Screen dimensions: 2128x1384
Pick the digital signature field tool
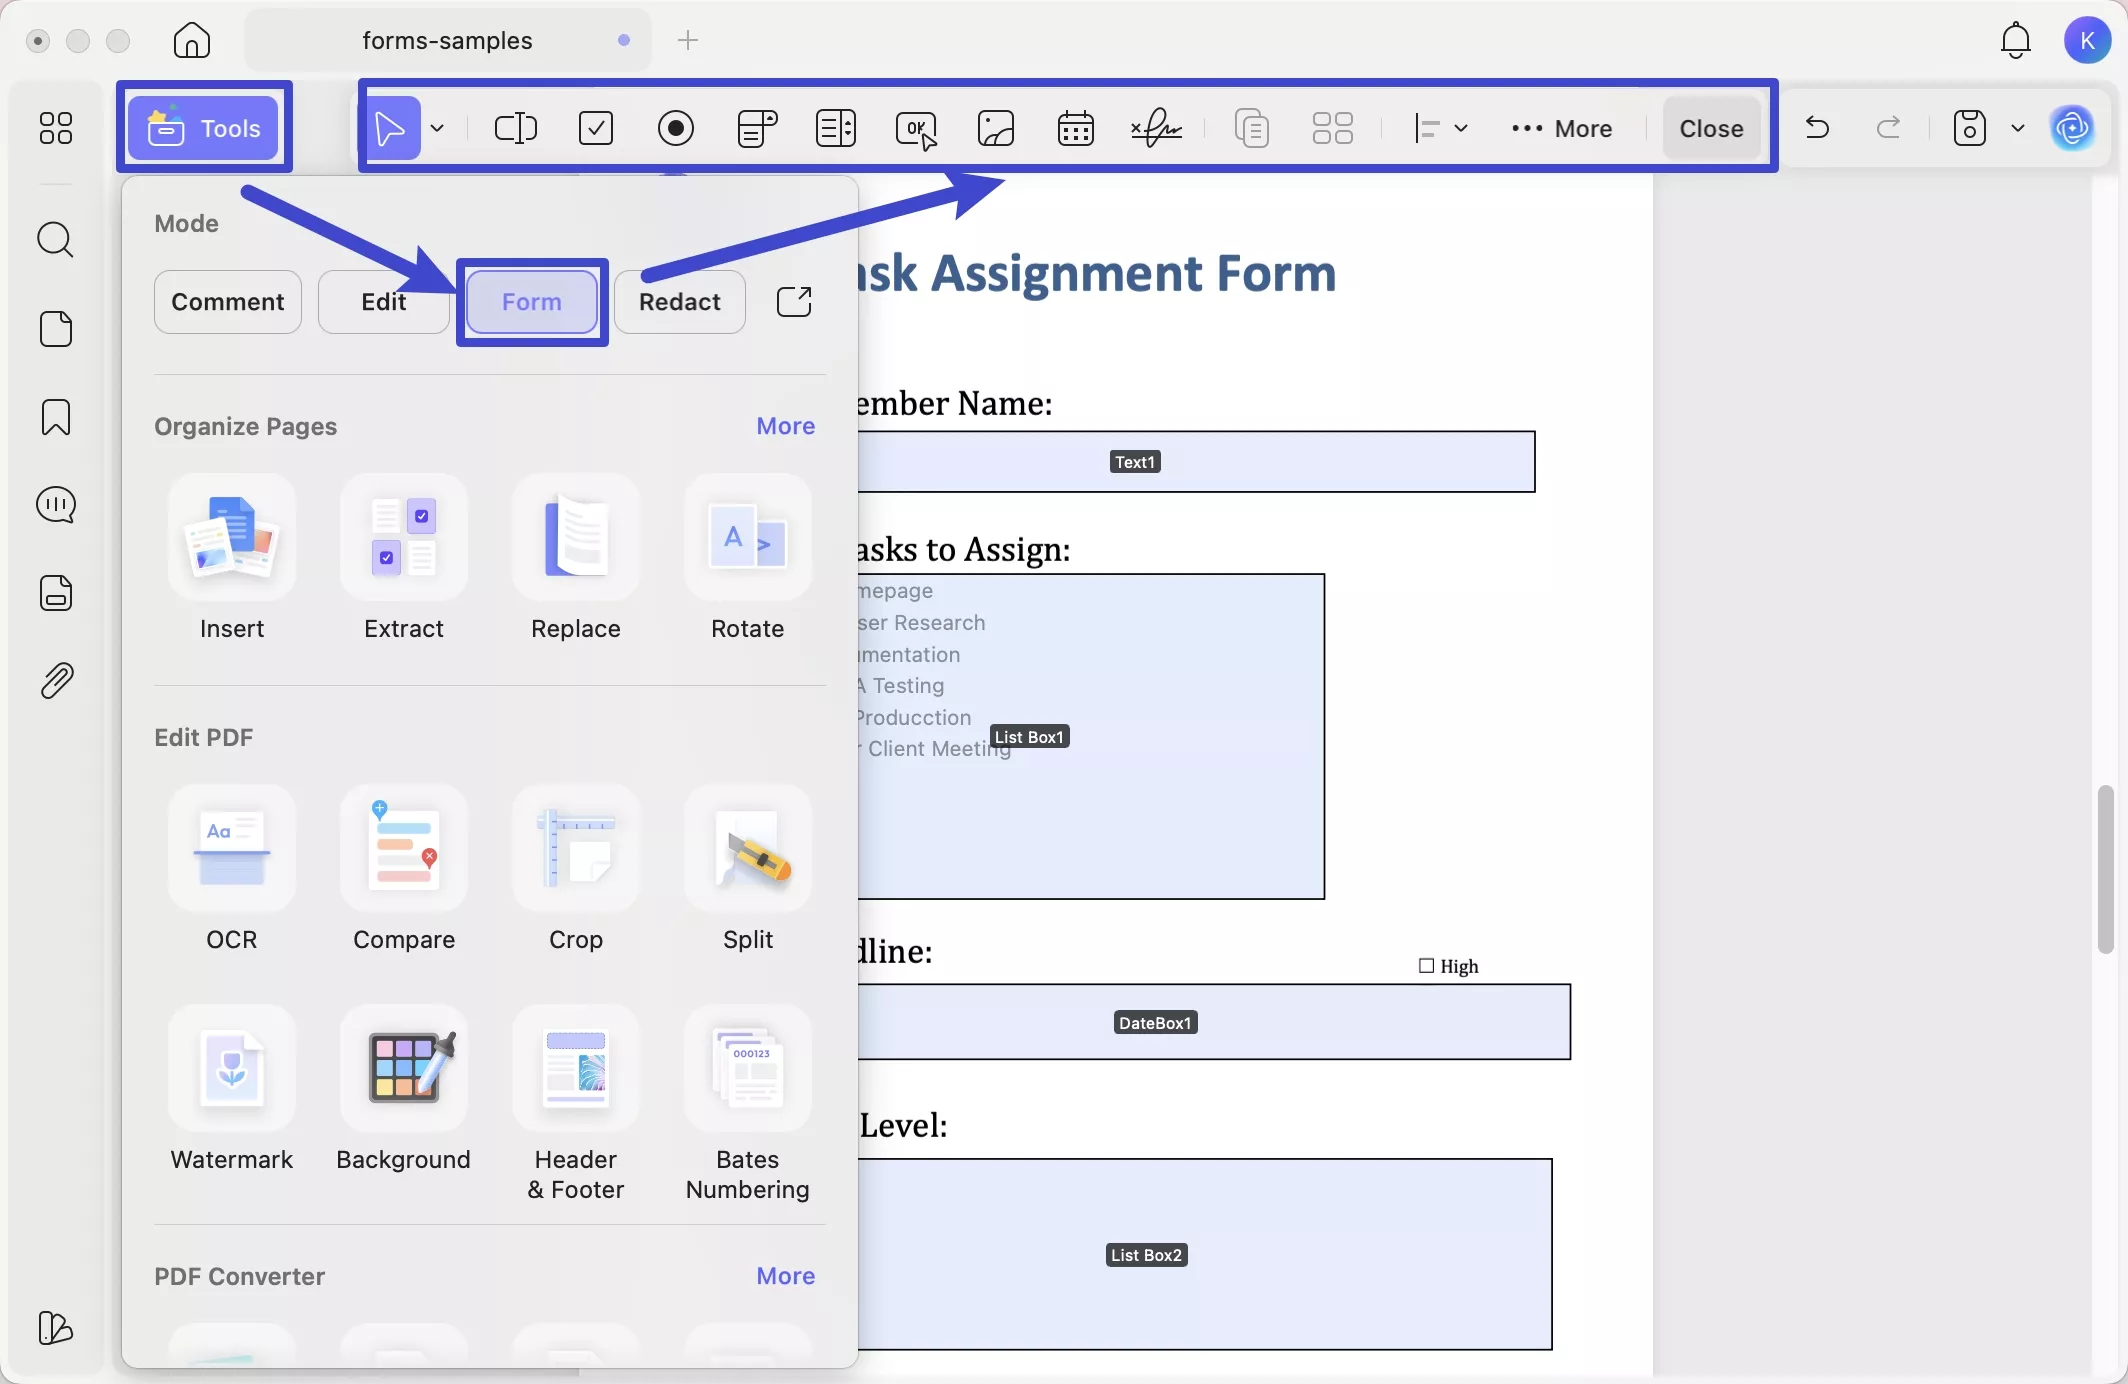tap(1156, 128)
